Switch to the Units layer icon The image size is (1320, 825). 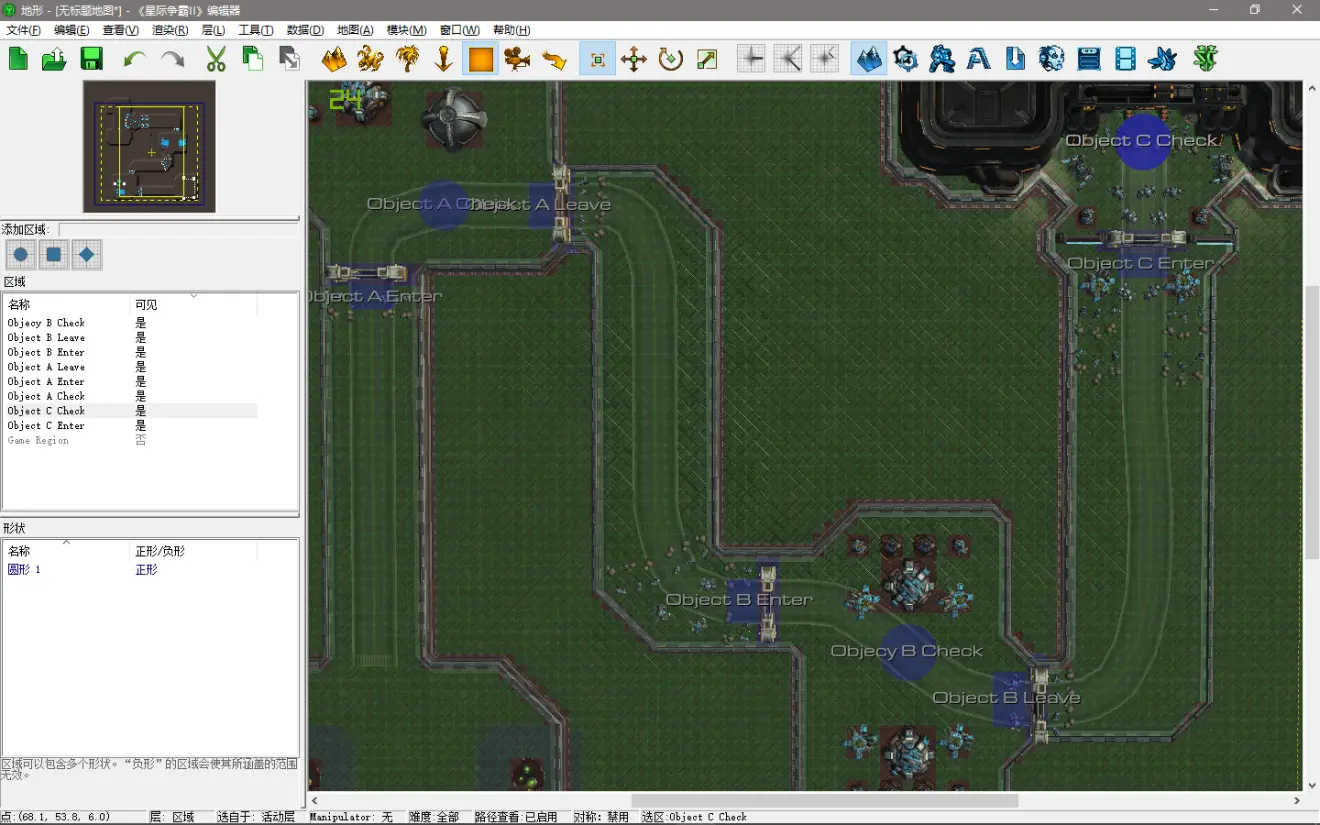point(371,59)
